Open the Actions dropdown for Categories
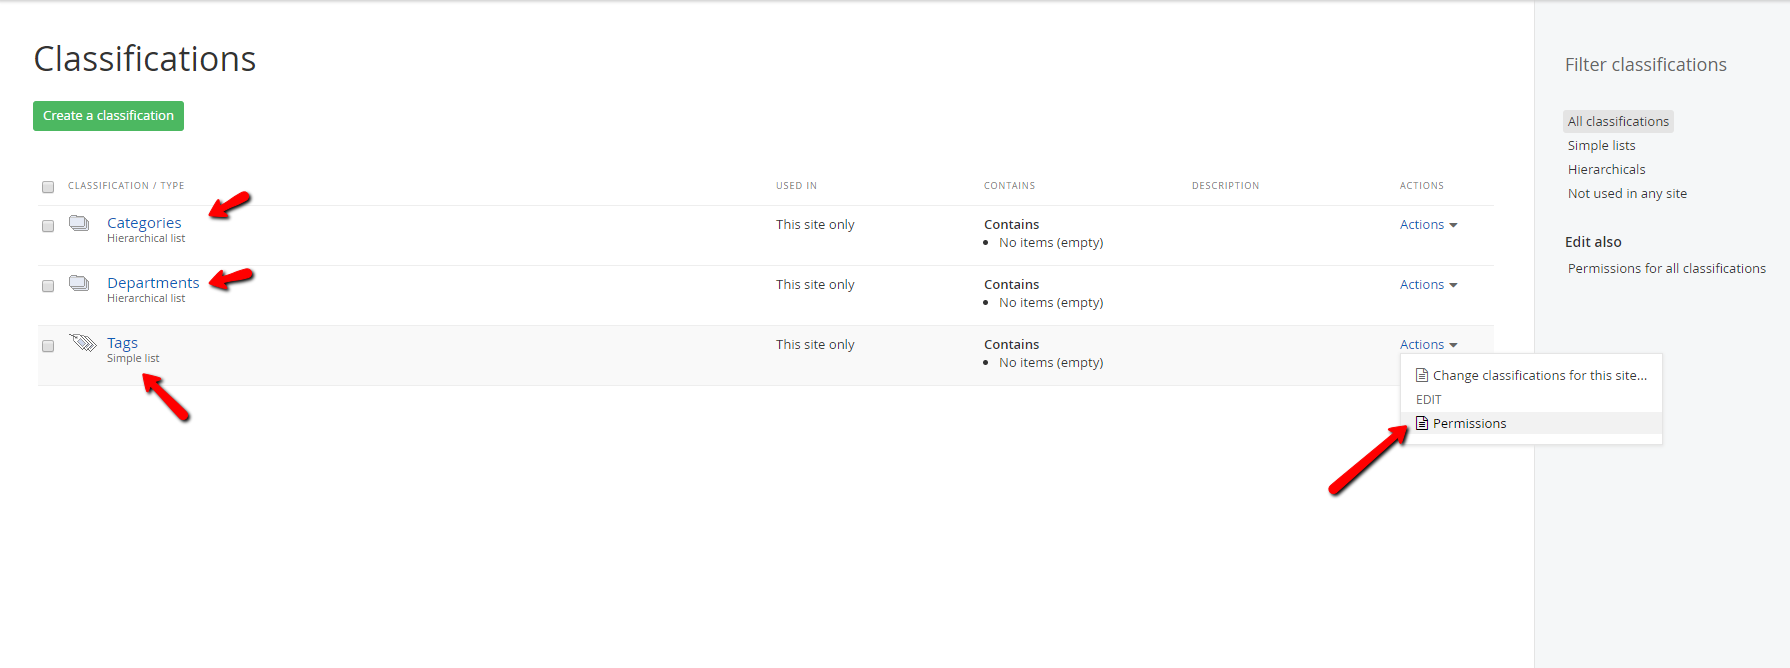1790x668 pixels. 1428,225
